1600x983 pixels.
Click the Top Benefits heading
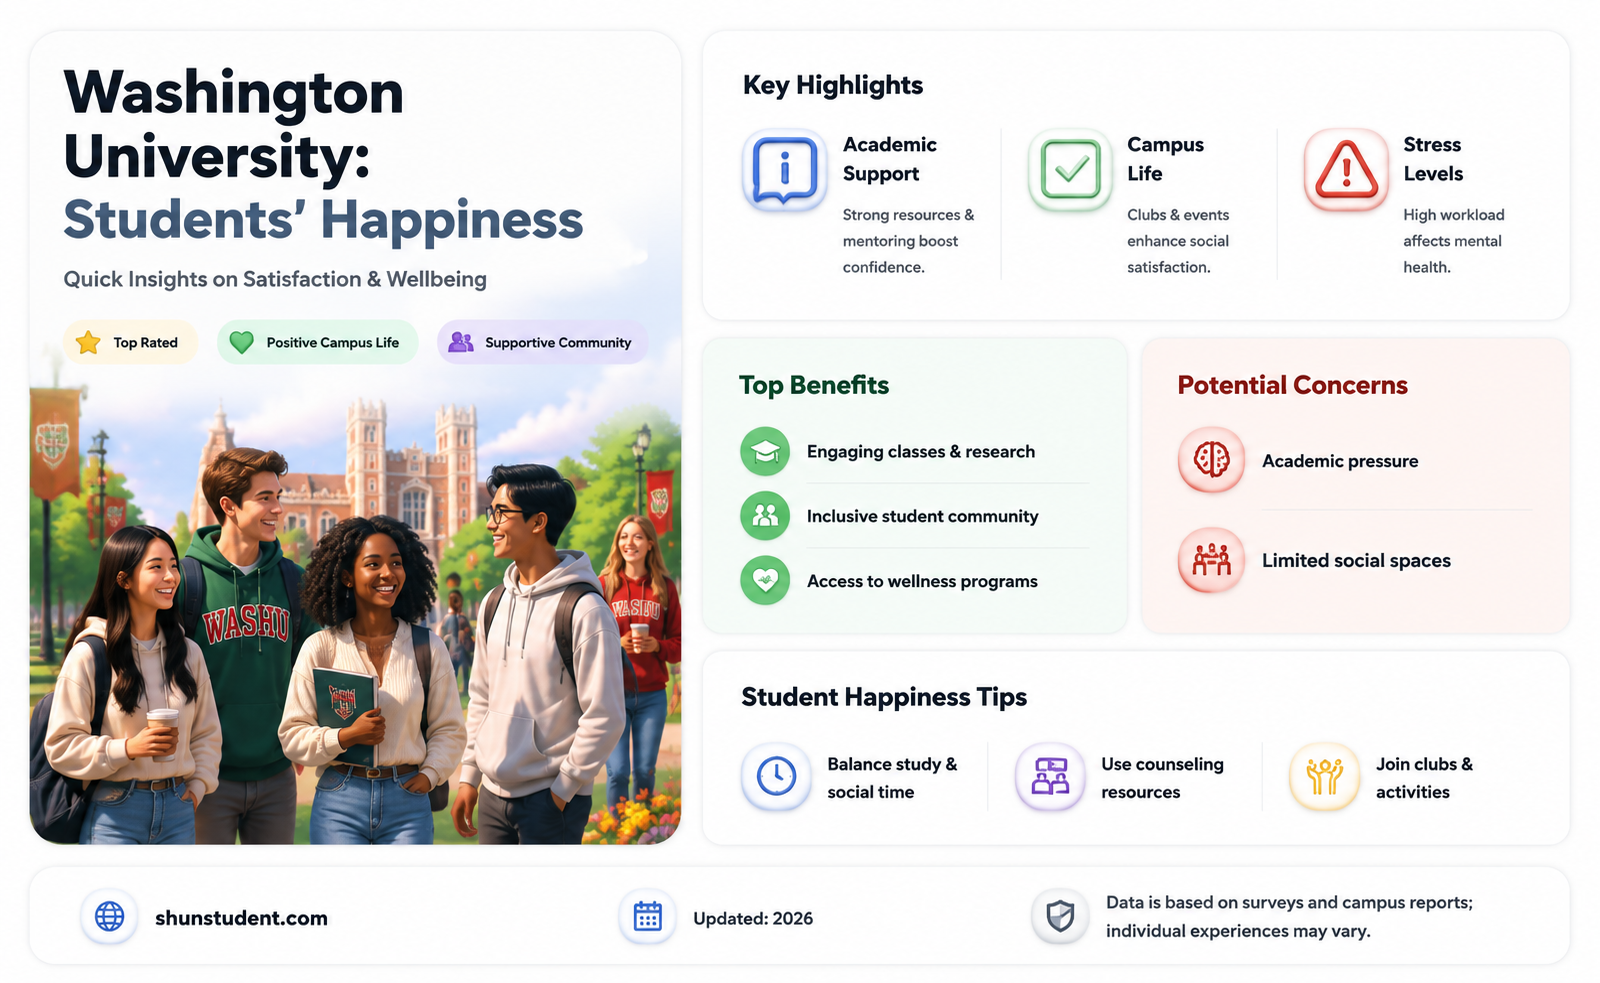[814, 385]
